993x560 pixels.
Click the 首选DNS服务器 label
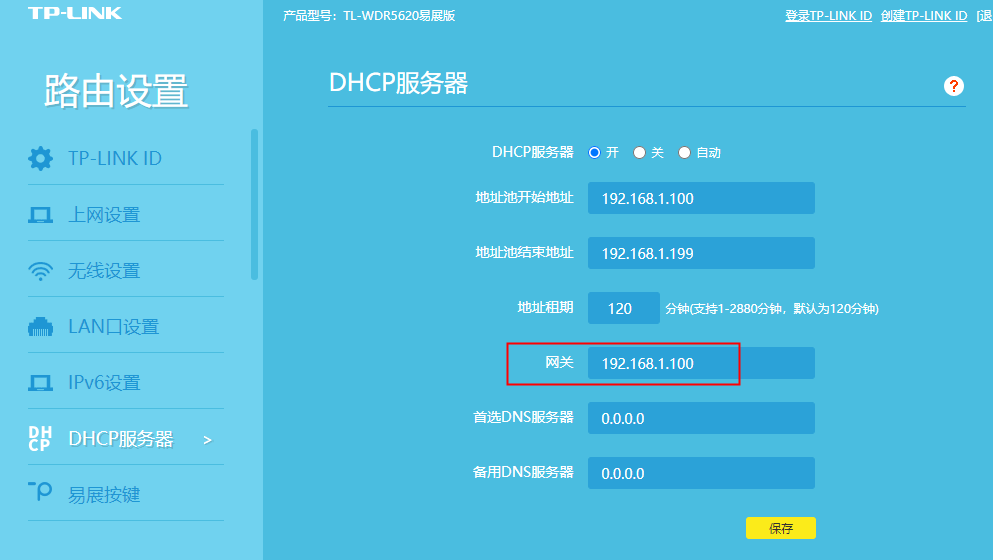click(x=523, y=417)
